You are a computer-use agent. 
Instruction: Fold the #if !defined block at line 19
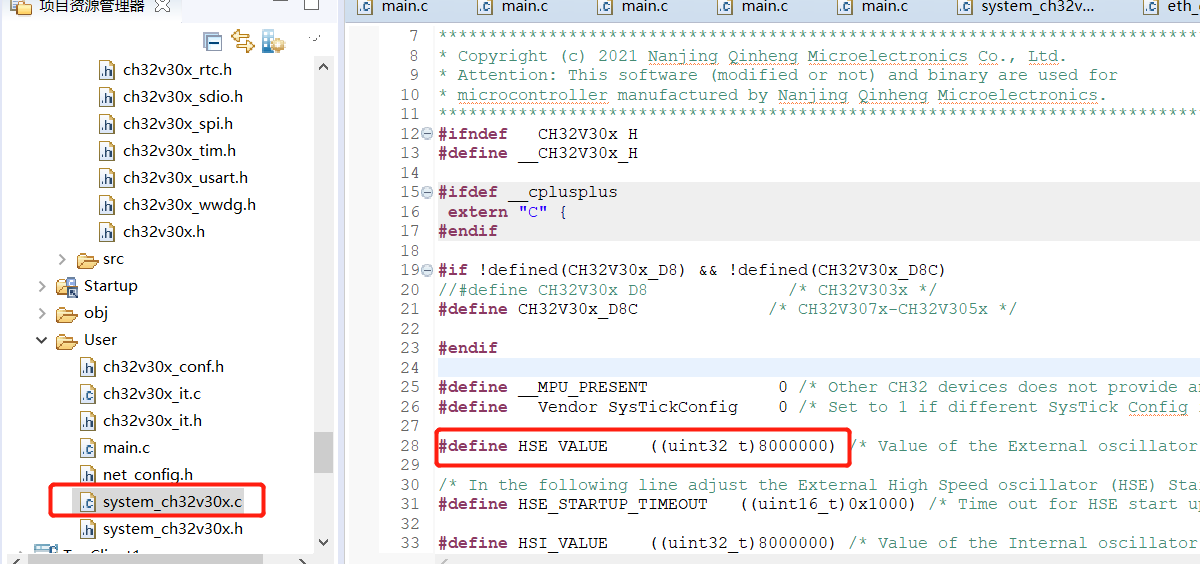pyautogui.click(x=428, y=270)
